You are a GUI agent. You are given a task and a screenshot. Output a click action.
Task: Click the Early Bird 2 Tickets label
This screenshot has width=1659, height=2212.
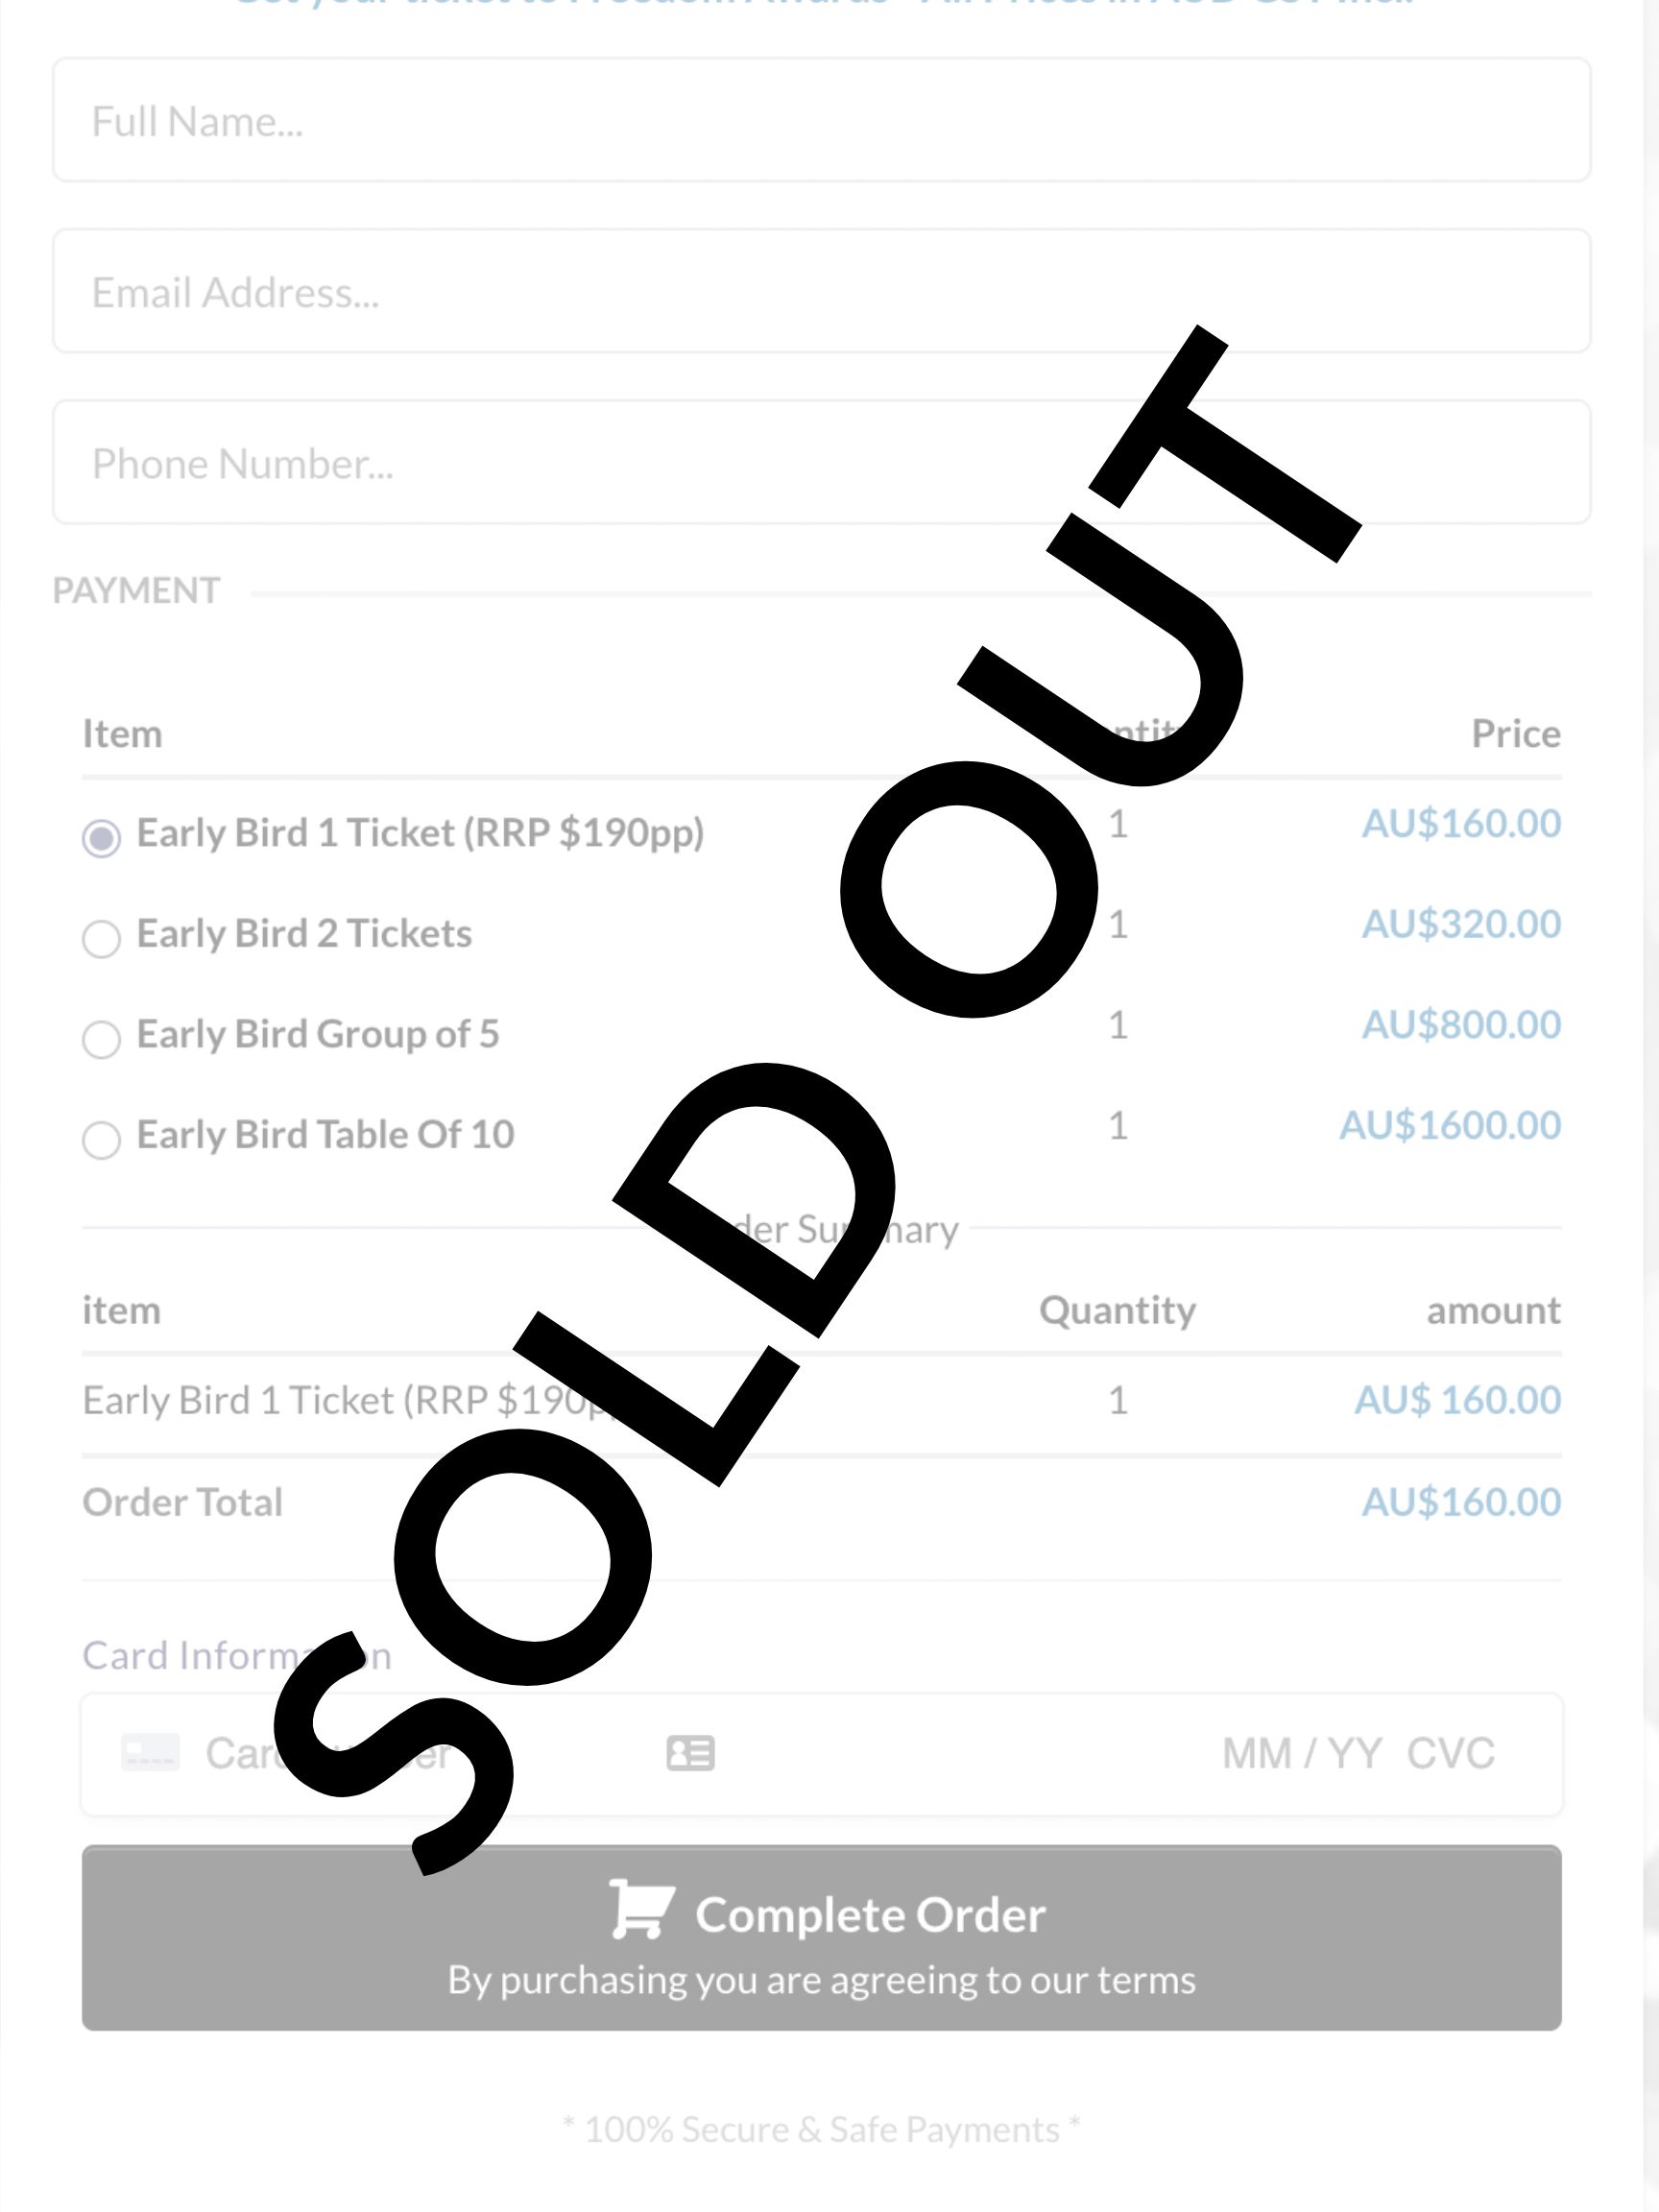304,933
